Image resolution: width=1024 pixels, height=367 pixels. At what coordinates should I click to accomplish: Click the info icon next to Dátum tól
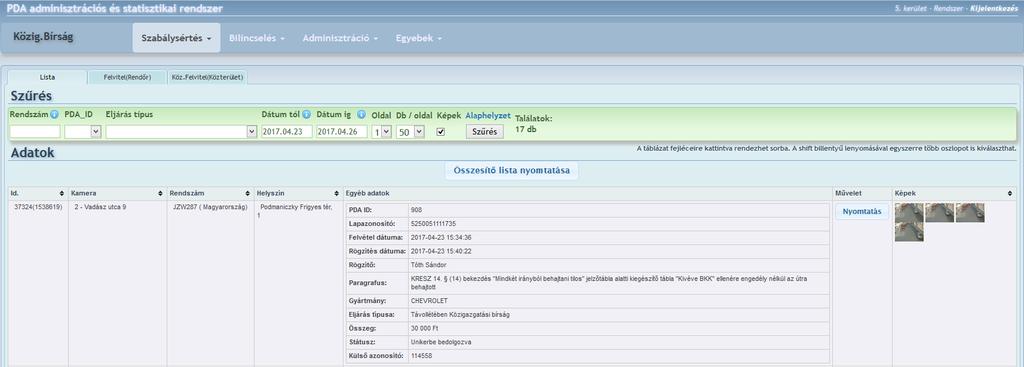click(306, 114)
